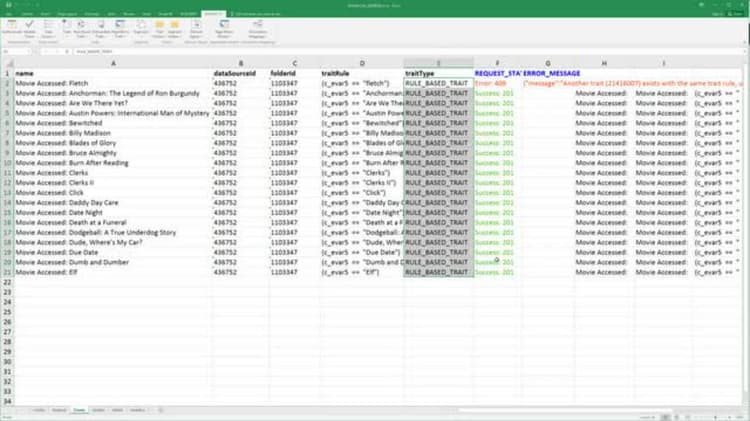750x421 pixels.
Task: Select cell 'Movie Accessed: Death at a Funeral'
Action: tap(113, 222)
